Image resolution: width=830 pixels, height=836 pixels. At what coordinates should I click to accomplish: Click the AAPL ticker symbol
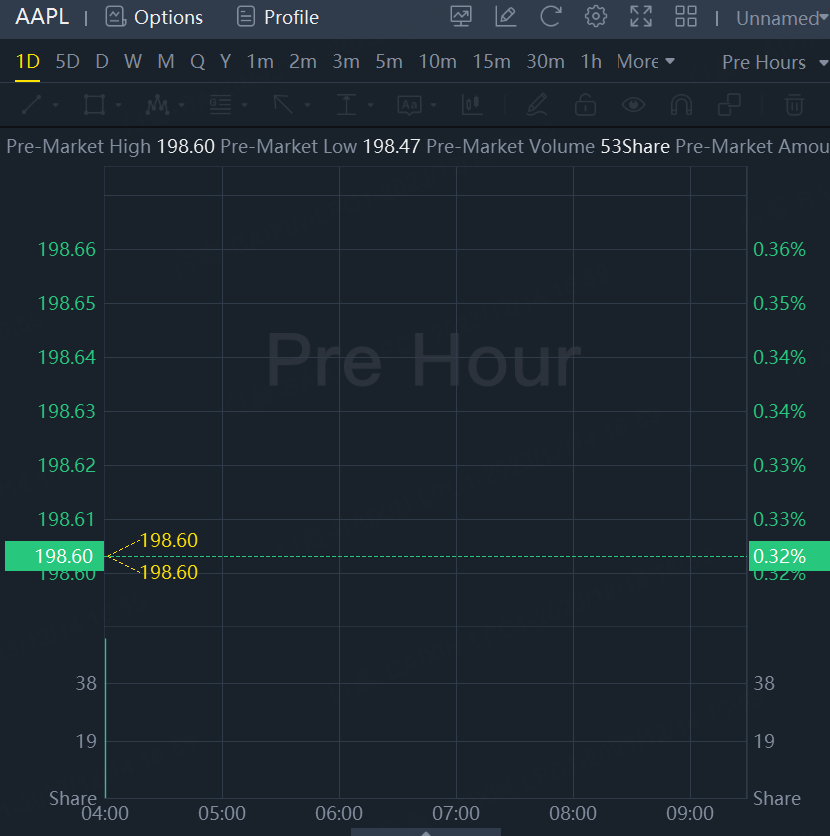[x=42, y=17]
